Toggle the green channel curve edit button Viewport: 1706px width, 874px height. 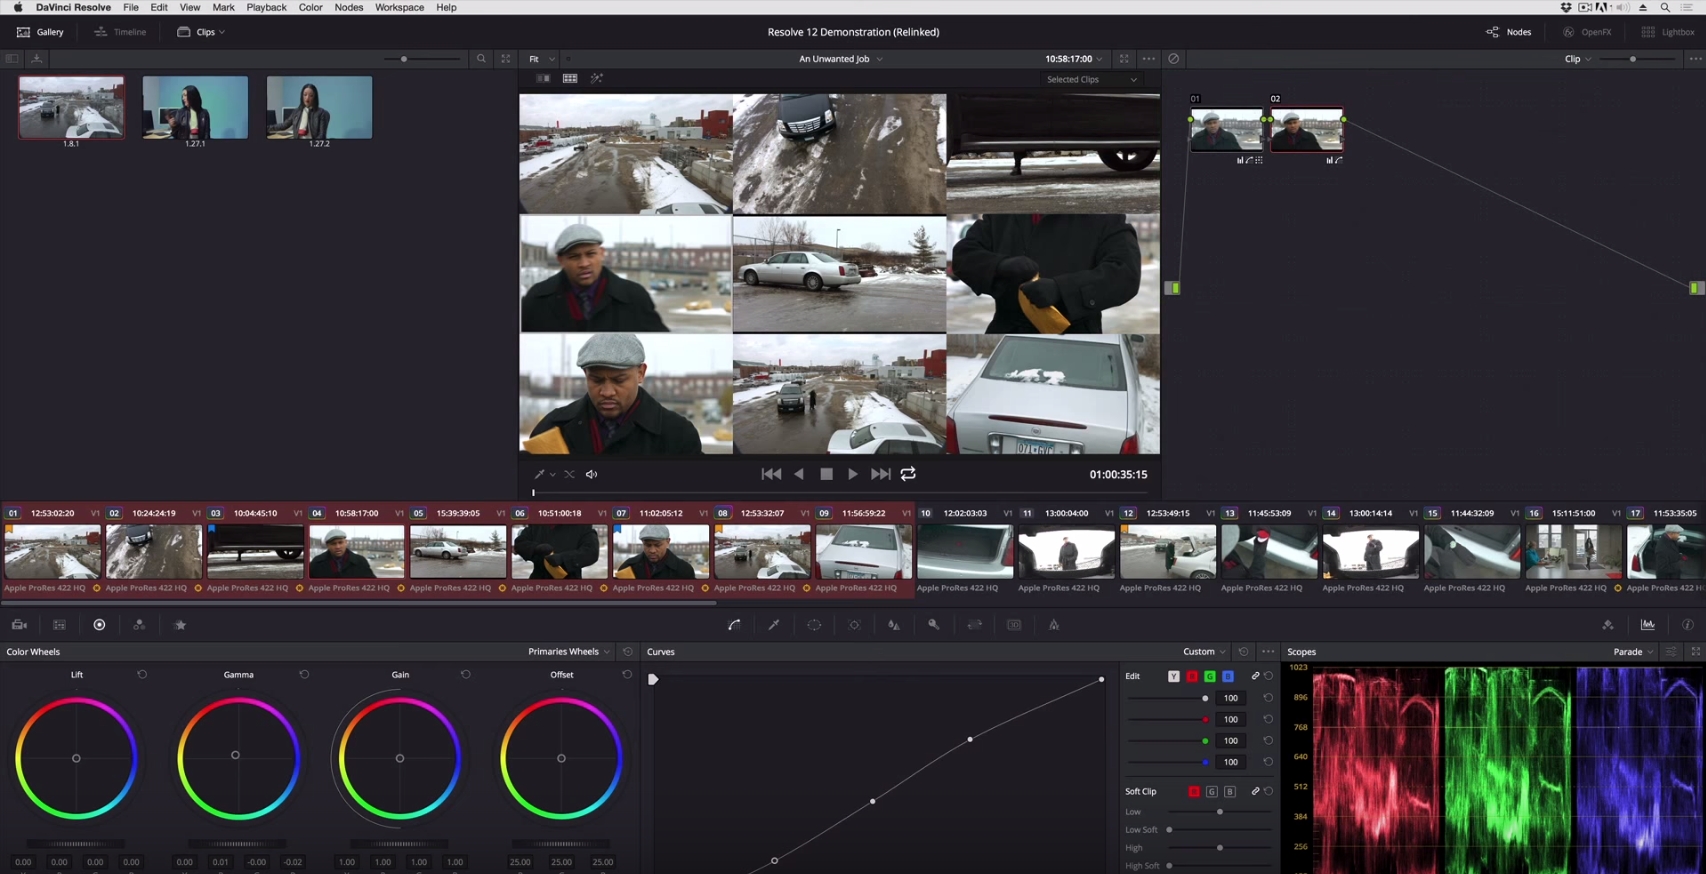tap(1210, 677)
